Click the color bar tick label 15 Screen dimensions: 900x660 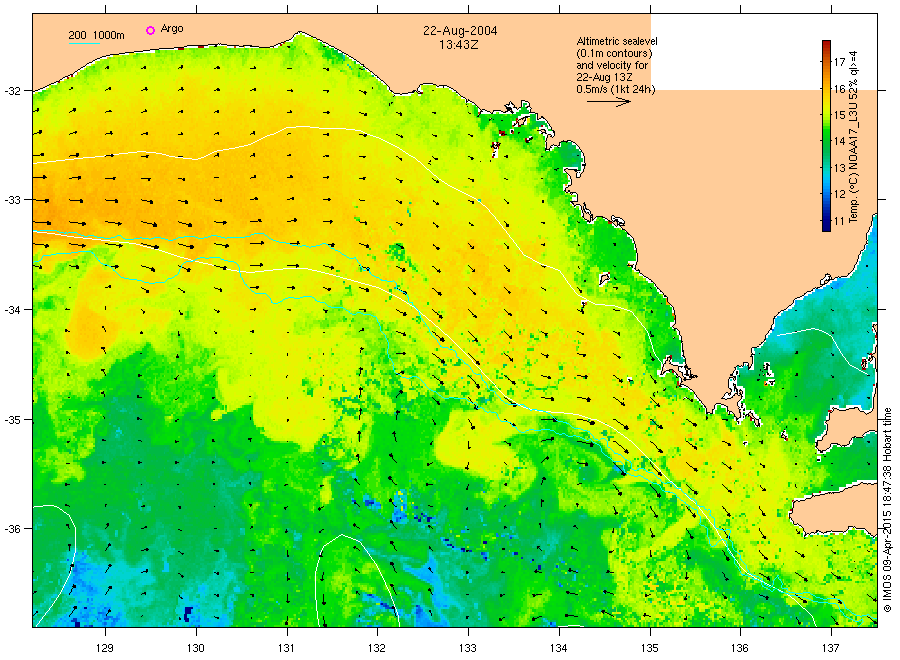(839, 115)
